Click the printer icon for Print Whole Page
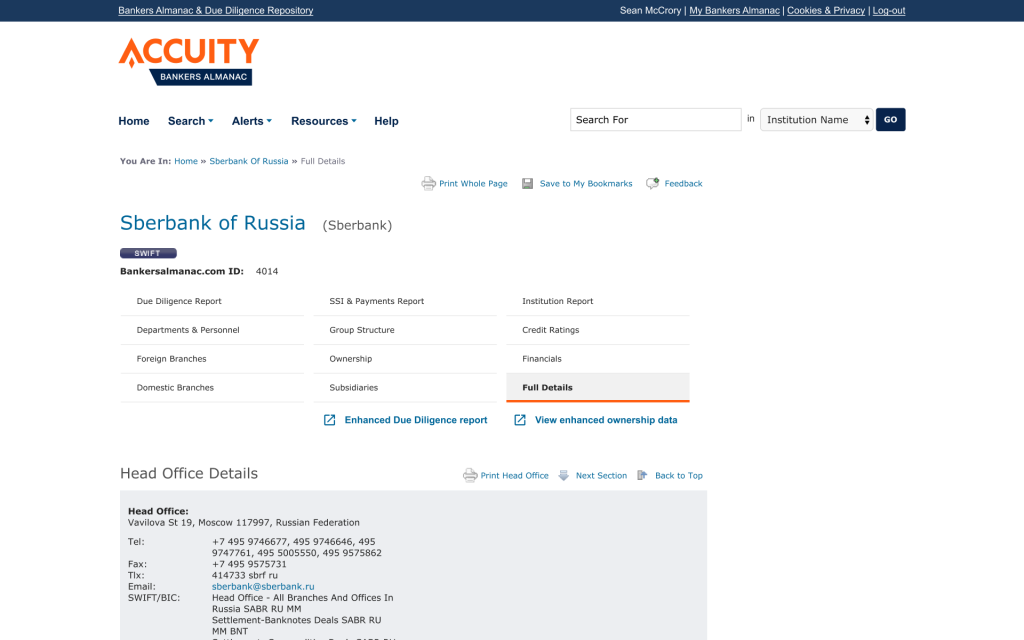 click(428, 184)
